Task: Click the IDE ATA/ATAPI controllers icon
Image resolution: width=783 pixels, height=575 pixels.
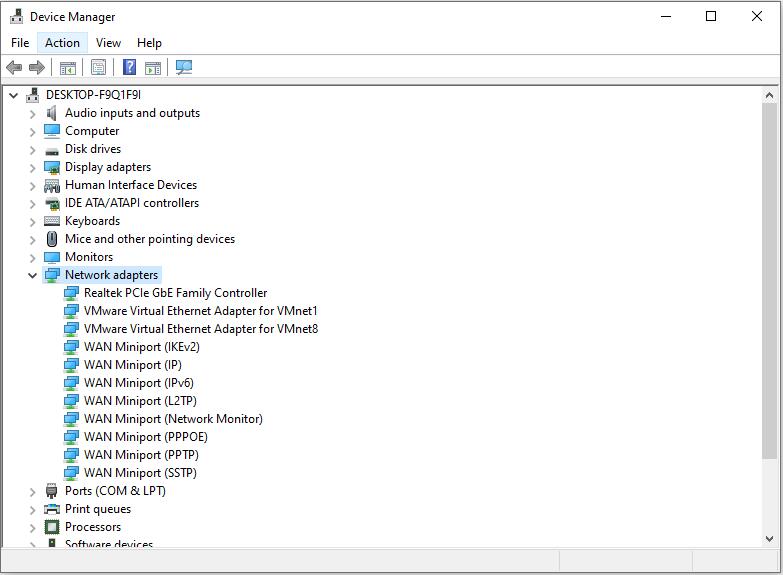Action: pos(52,203)
